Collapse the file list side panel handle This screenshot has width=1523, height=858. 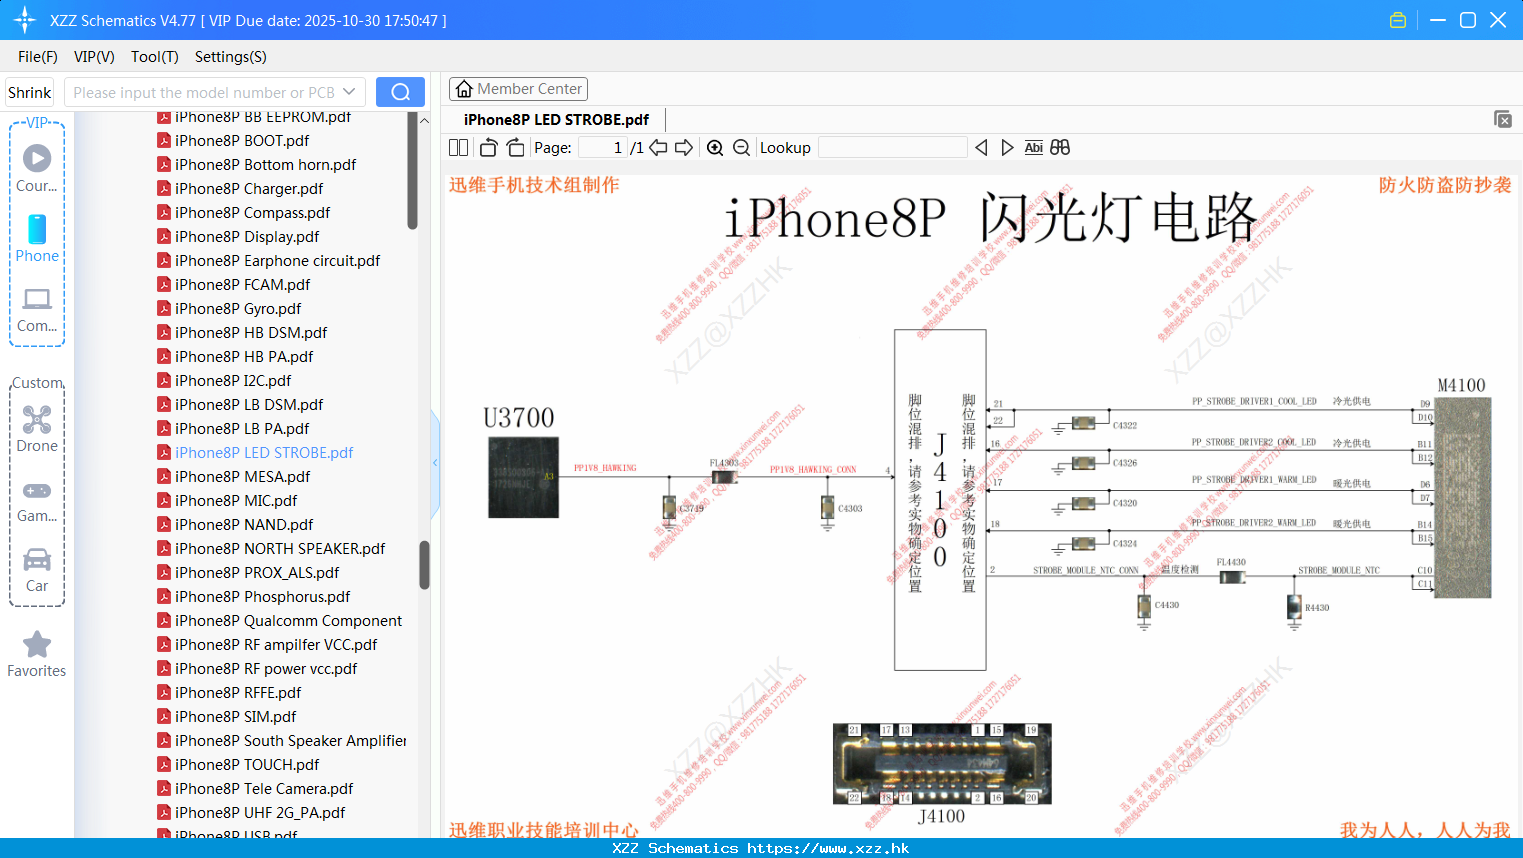point(435,462)
